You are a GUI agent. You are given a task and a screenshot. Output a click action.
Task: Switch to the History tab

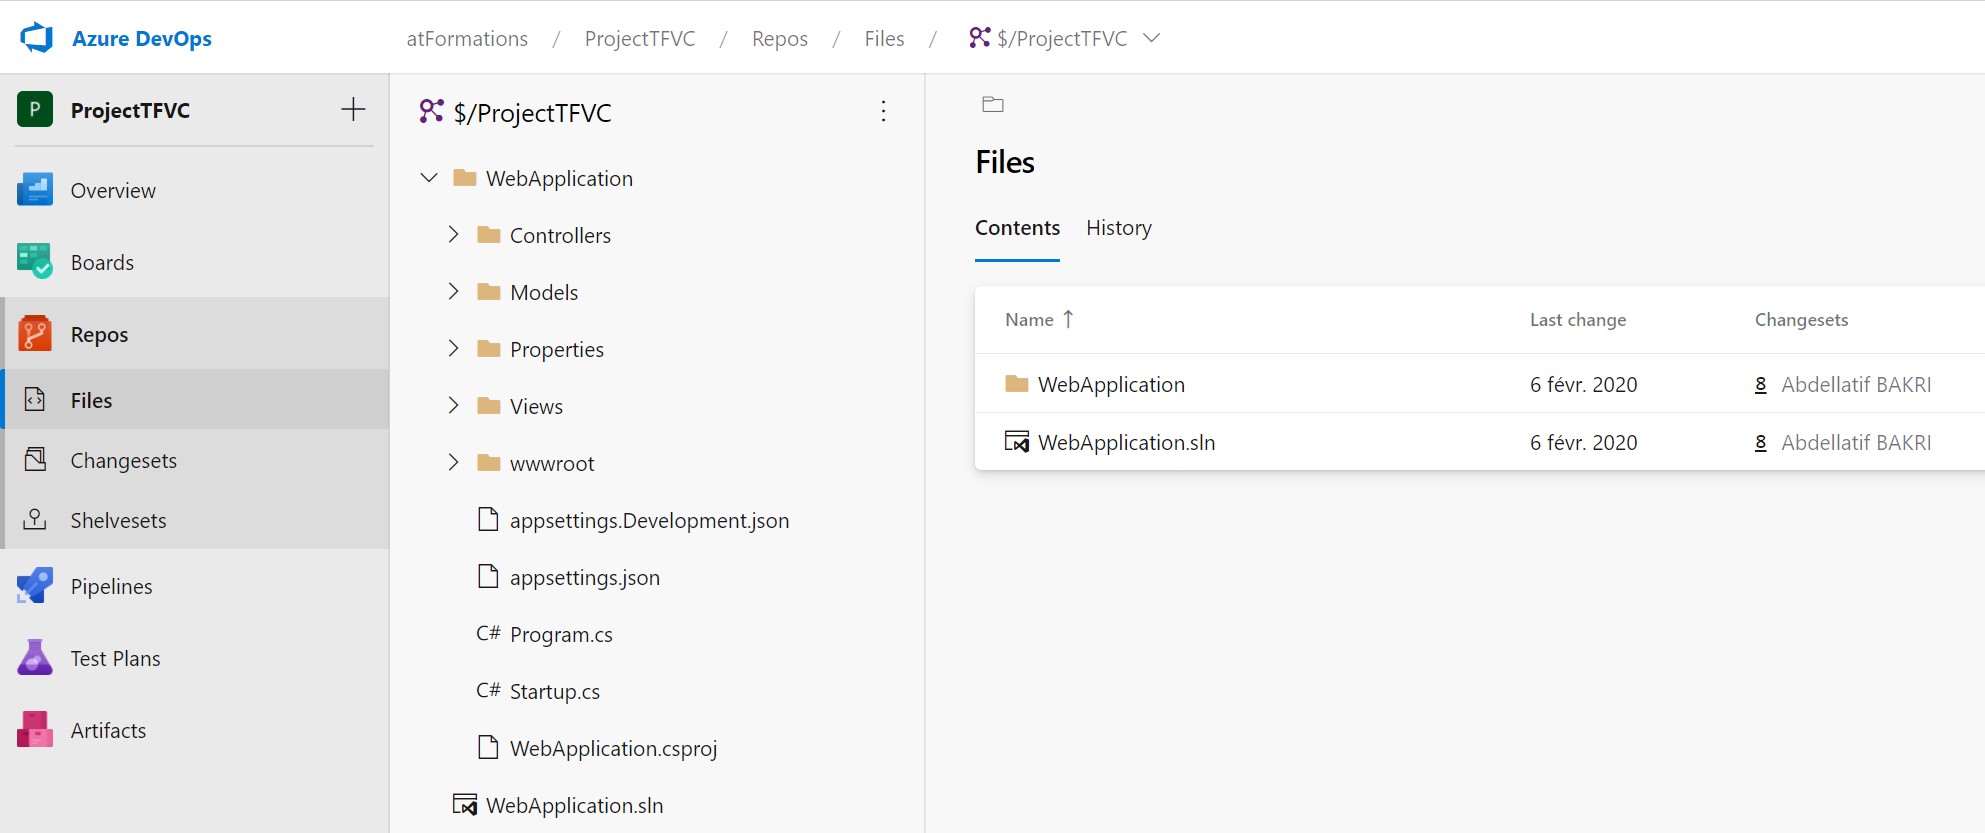(x=1119, y=228)
